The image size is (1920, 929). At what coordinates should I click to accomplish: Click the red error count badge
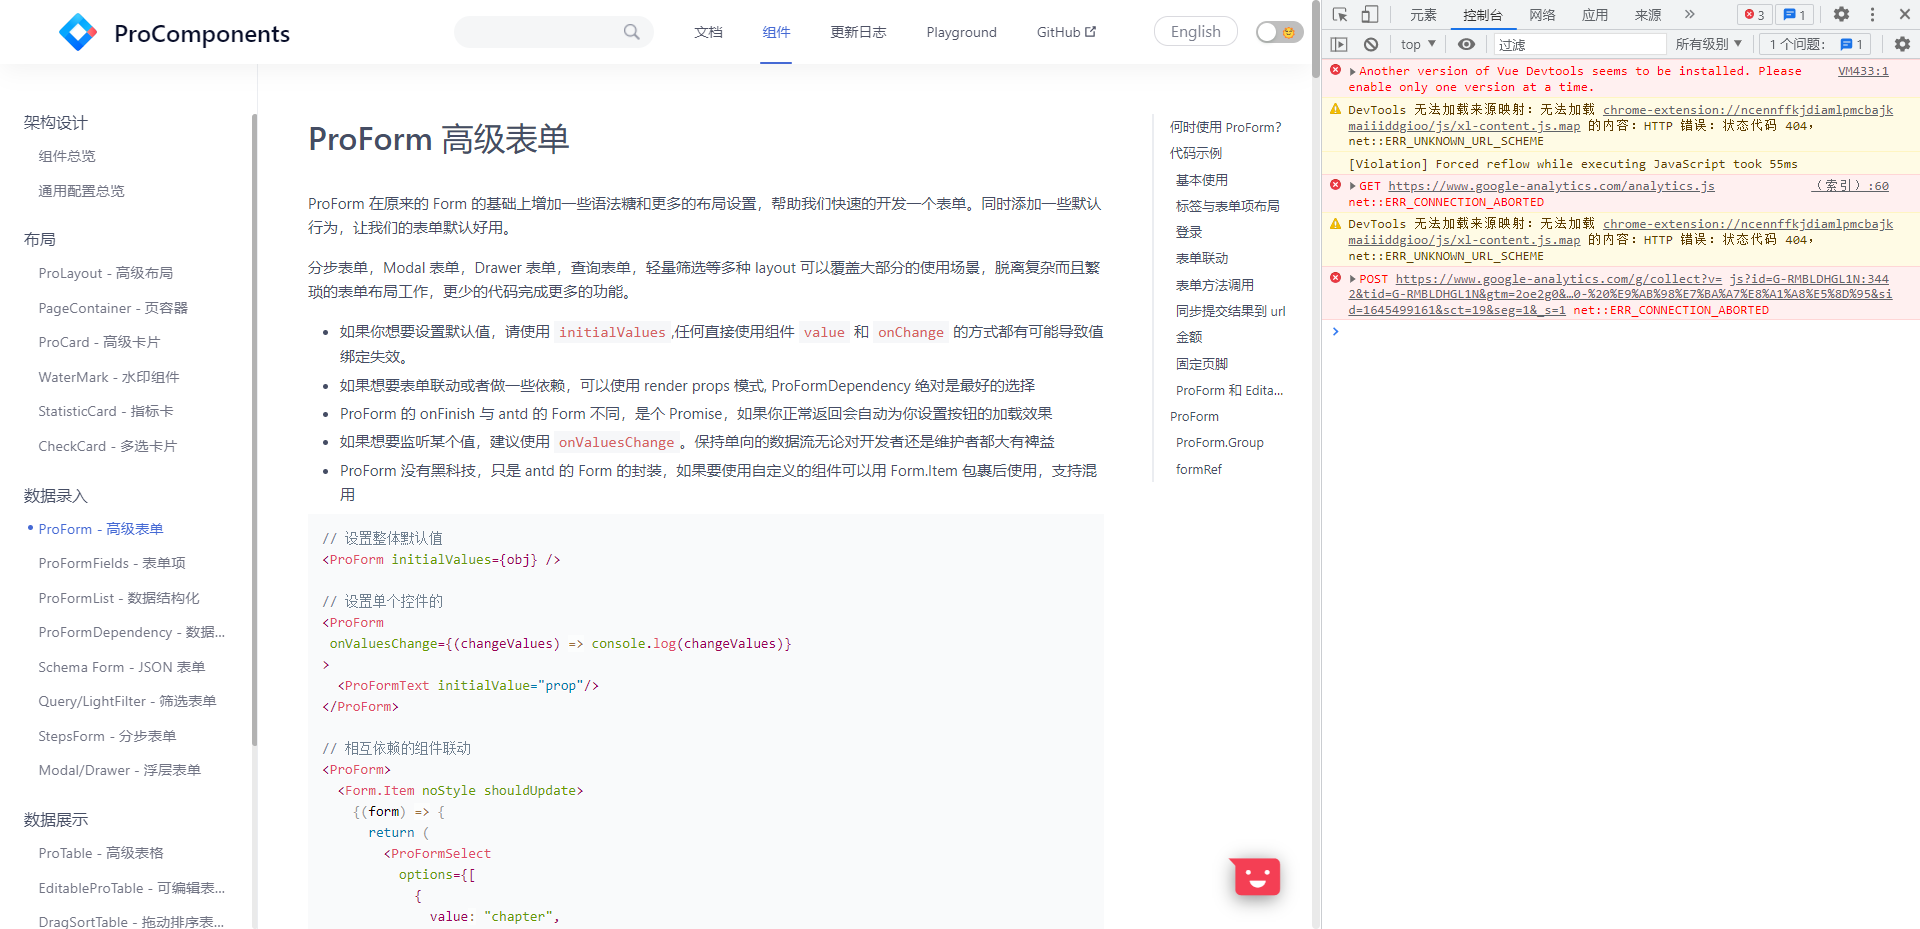pyautogui.click(x=1754, y=14)
